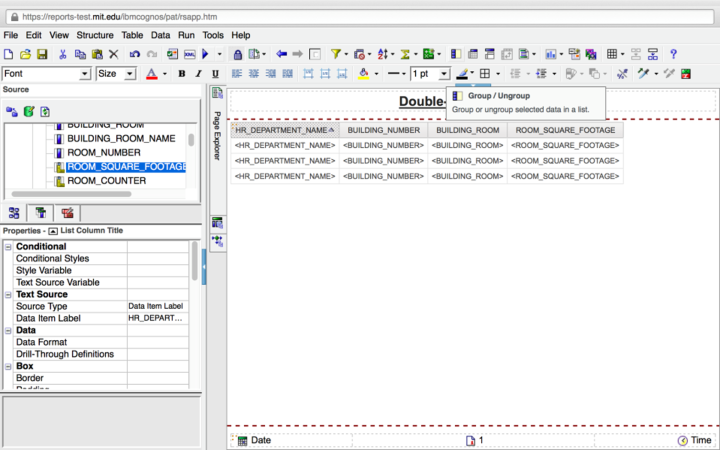The image size is (720, 450).
Task: Click the Undo icon in toolbar
Action: tap(132, 54)
